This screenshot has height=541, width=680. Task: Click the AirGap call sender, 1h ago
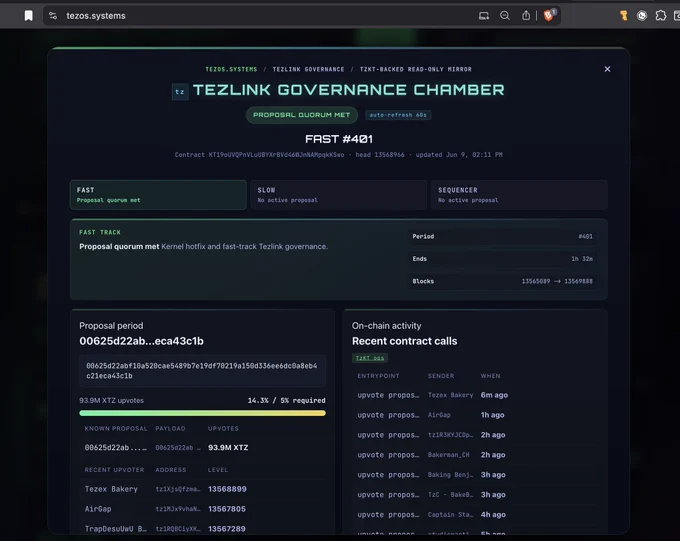click(x=439, y=415)
